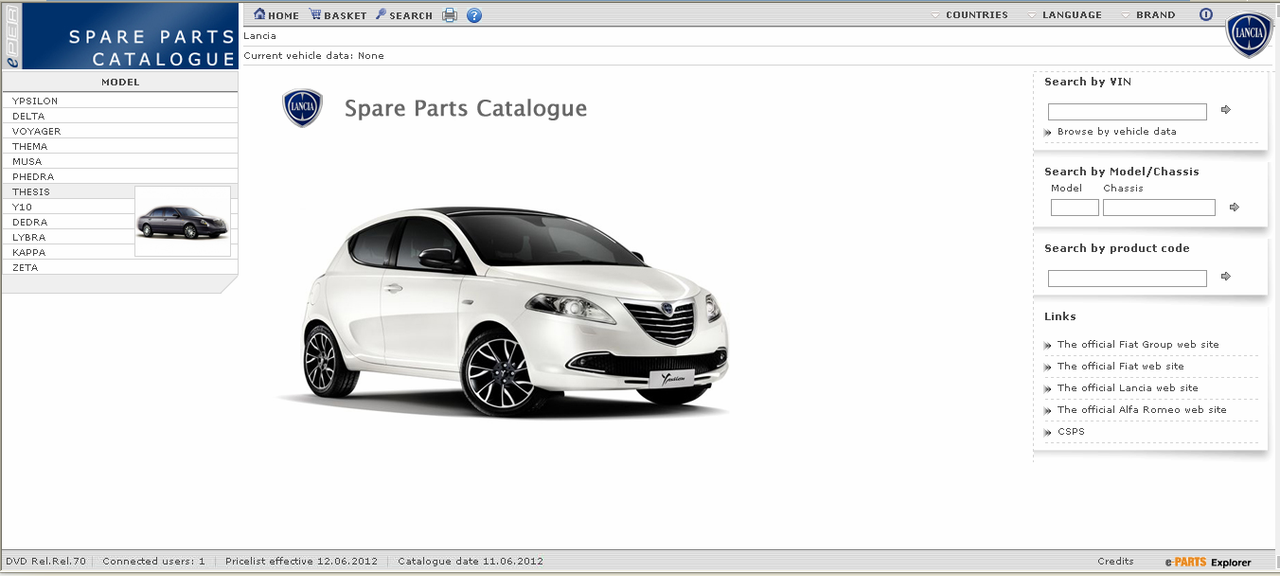Viewport: 1280px width, 576px height.
Task: Open Browse by vehicle data link
Action: pyautogui.click(x=1116, y=131)
